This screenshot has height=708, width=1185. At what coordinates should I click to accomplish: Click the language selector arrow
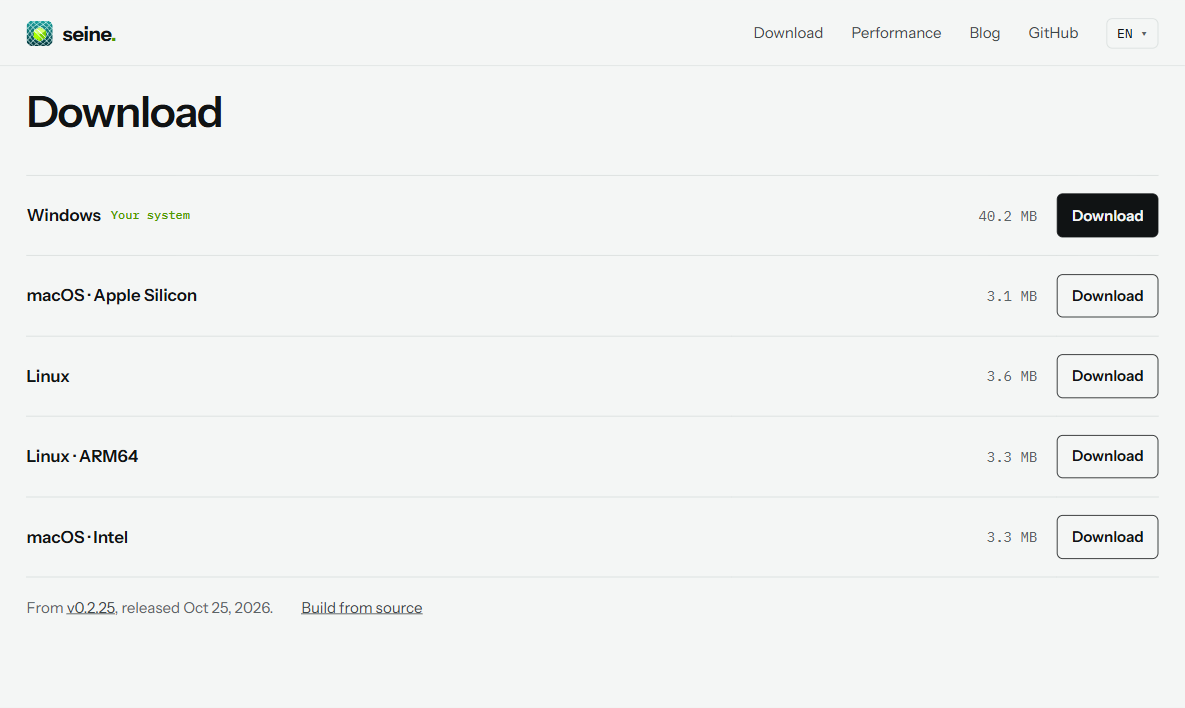(x=1143, y=34)
